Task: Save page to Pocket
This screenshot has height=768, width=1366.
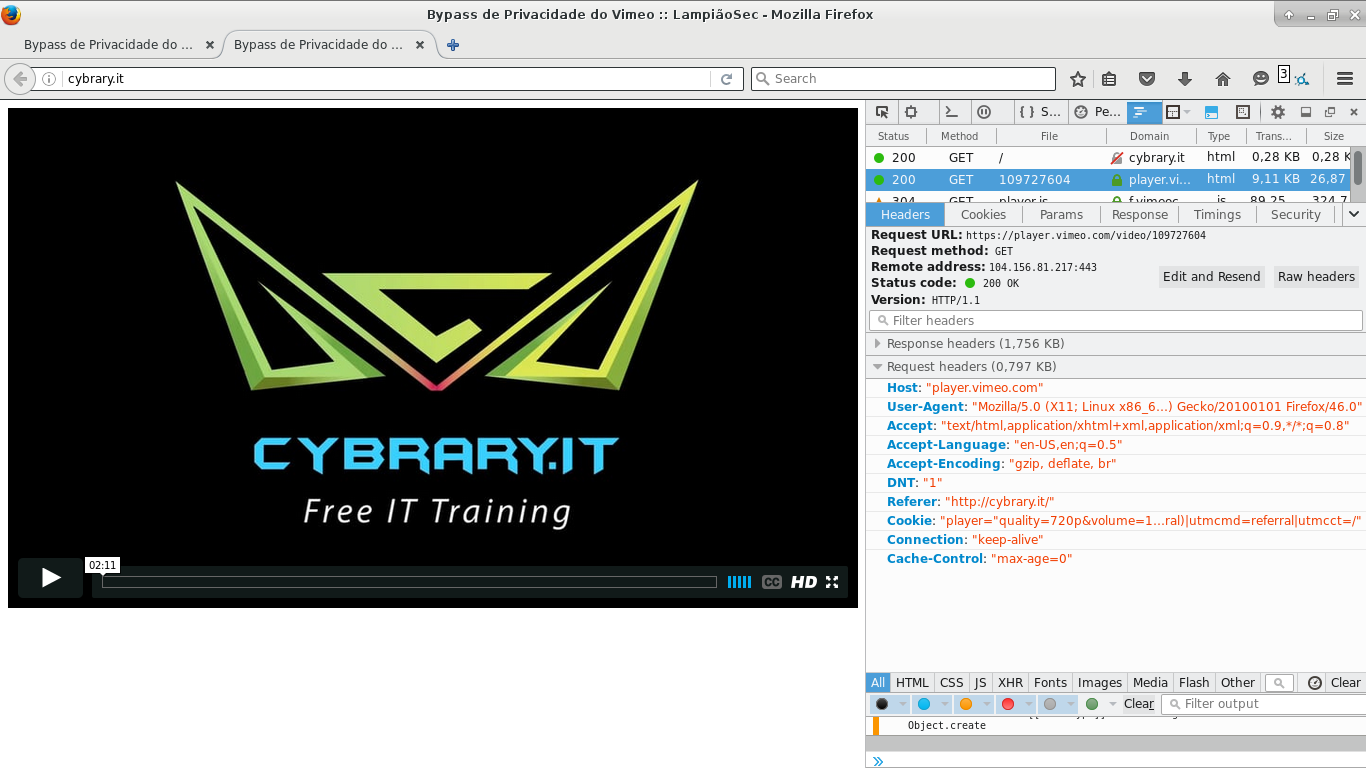Action: pos(1148,79)
